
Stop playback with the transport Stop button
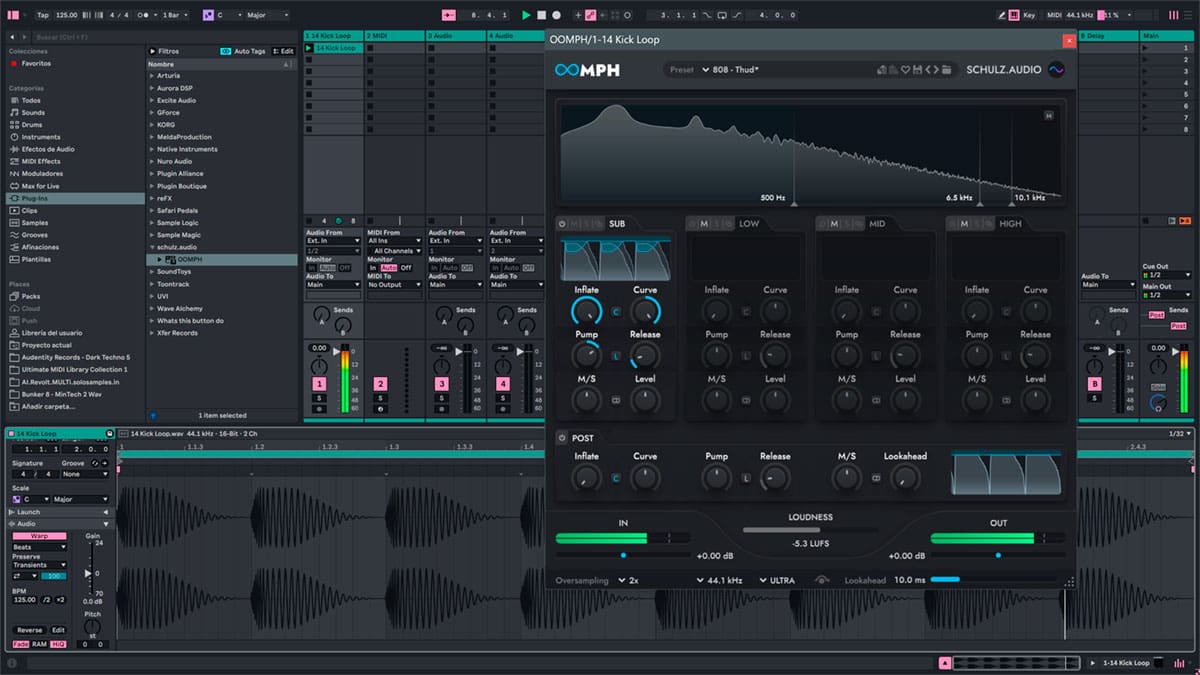click(x=541, y=15)
